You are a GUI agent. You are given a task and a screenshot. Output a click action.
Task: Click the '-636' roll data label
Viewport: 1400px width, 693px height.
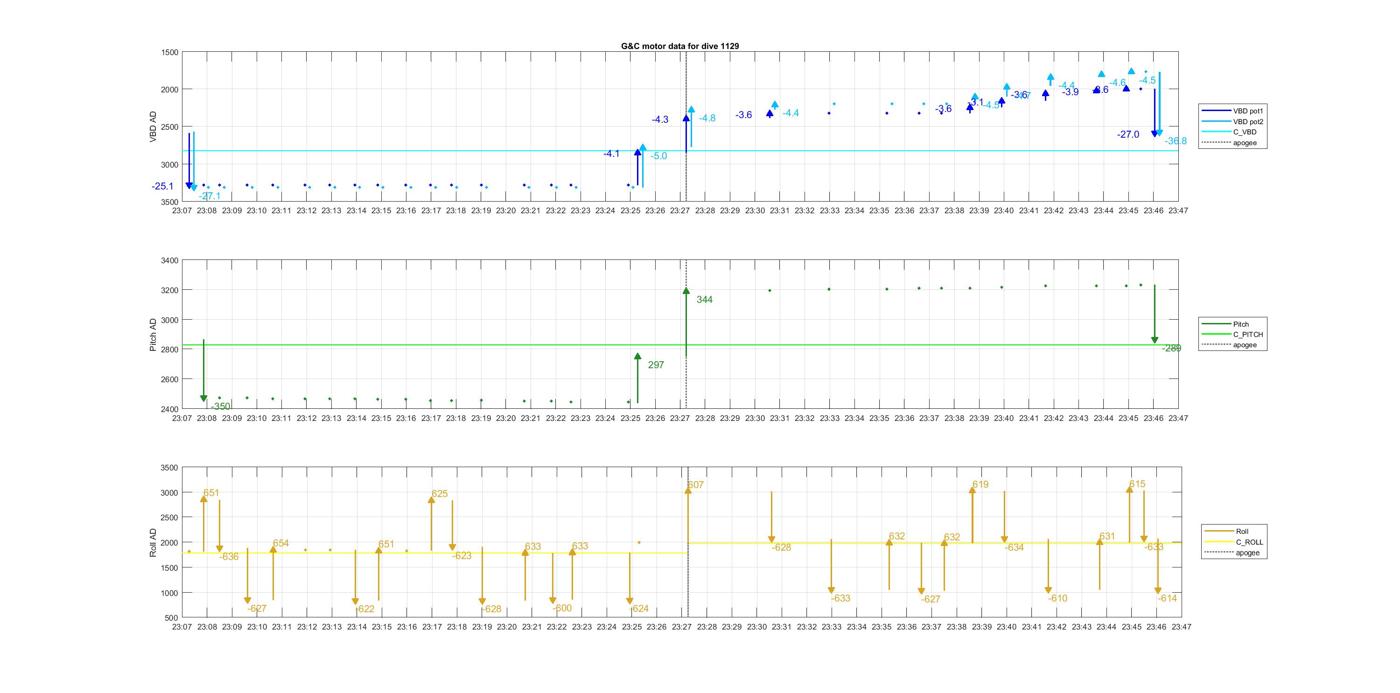(x=229, y=556)
